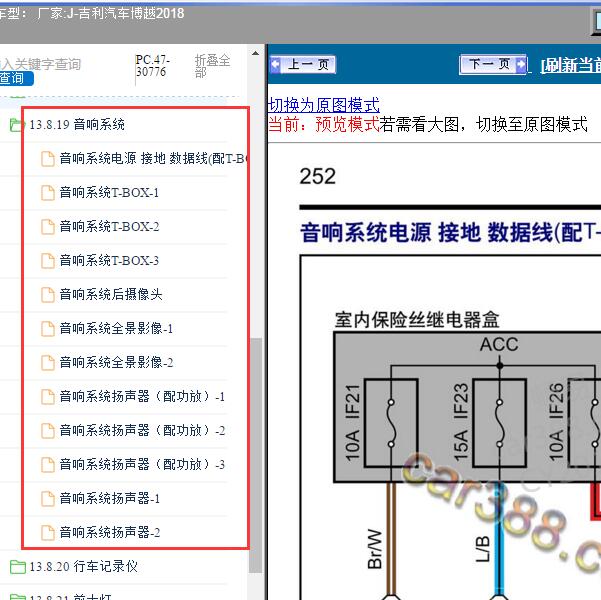601x600 pixels.
Task: Go to next page with 下一页 button
Action: [x=493, y=64]
